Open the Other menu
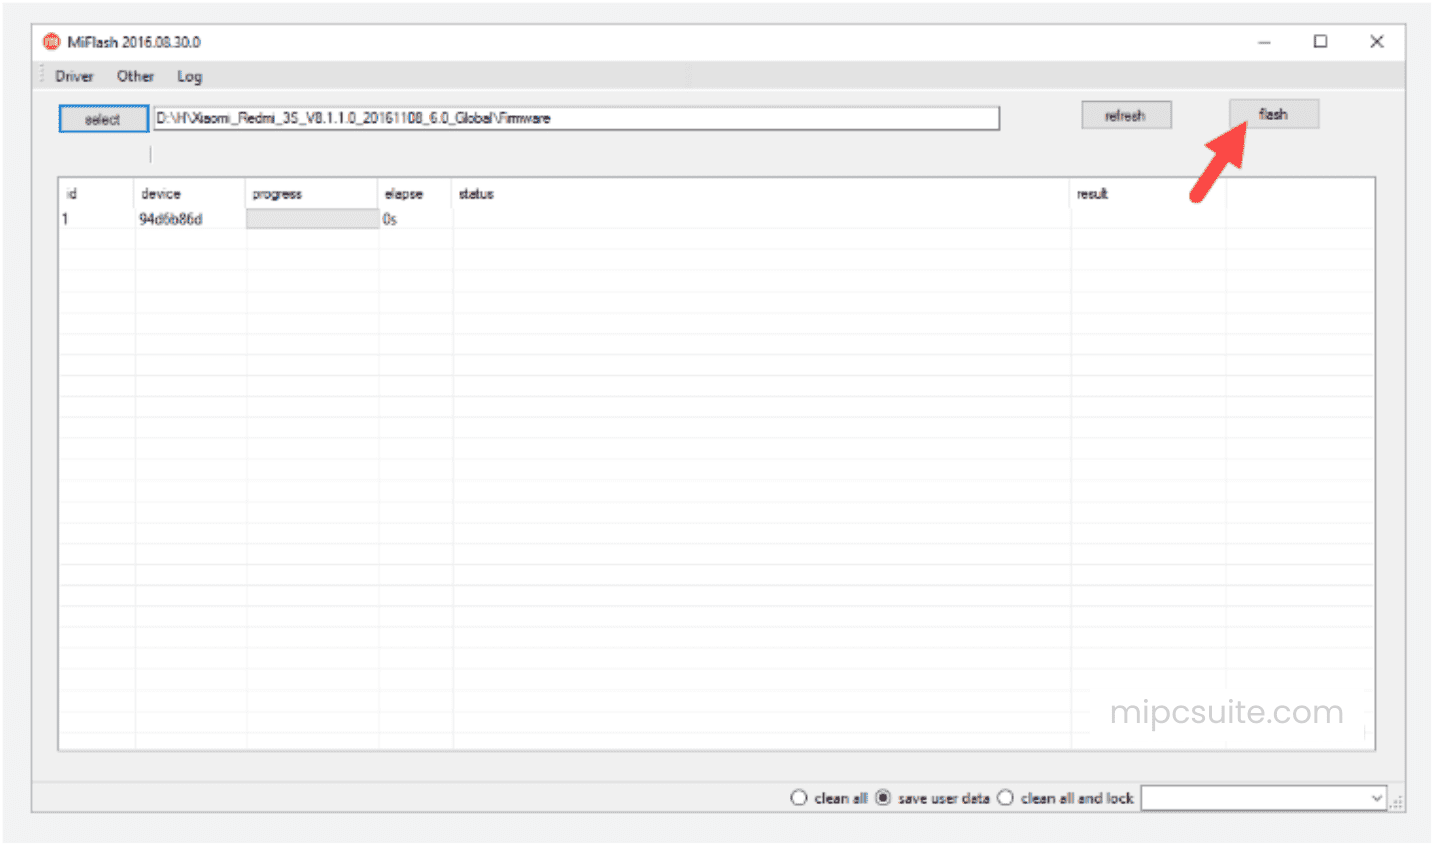This screenshot has height=847, width=1434. tap(135, 76)
